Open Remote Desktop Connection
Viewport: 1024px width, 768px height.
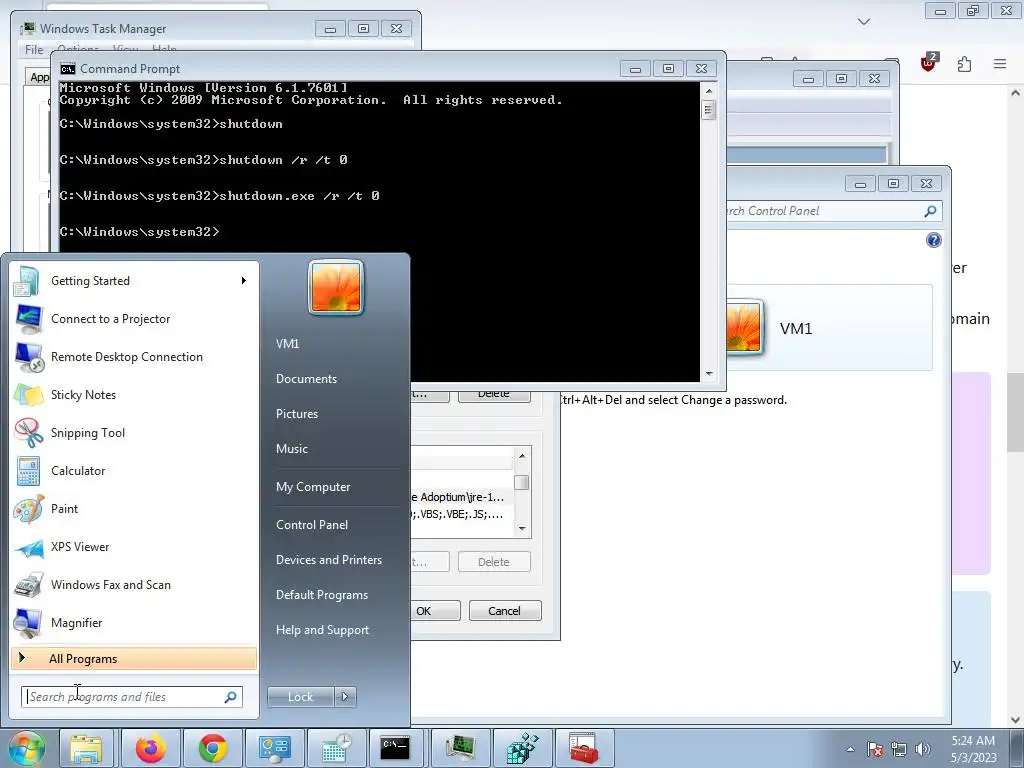point(134,357)
